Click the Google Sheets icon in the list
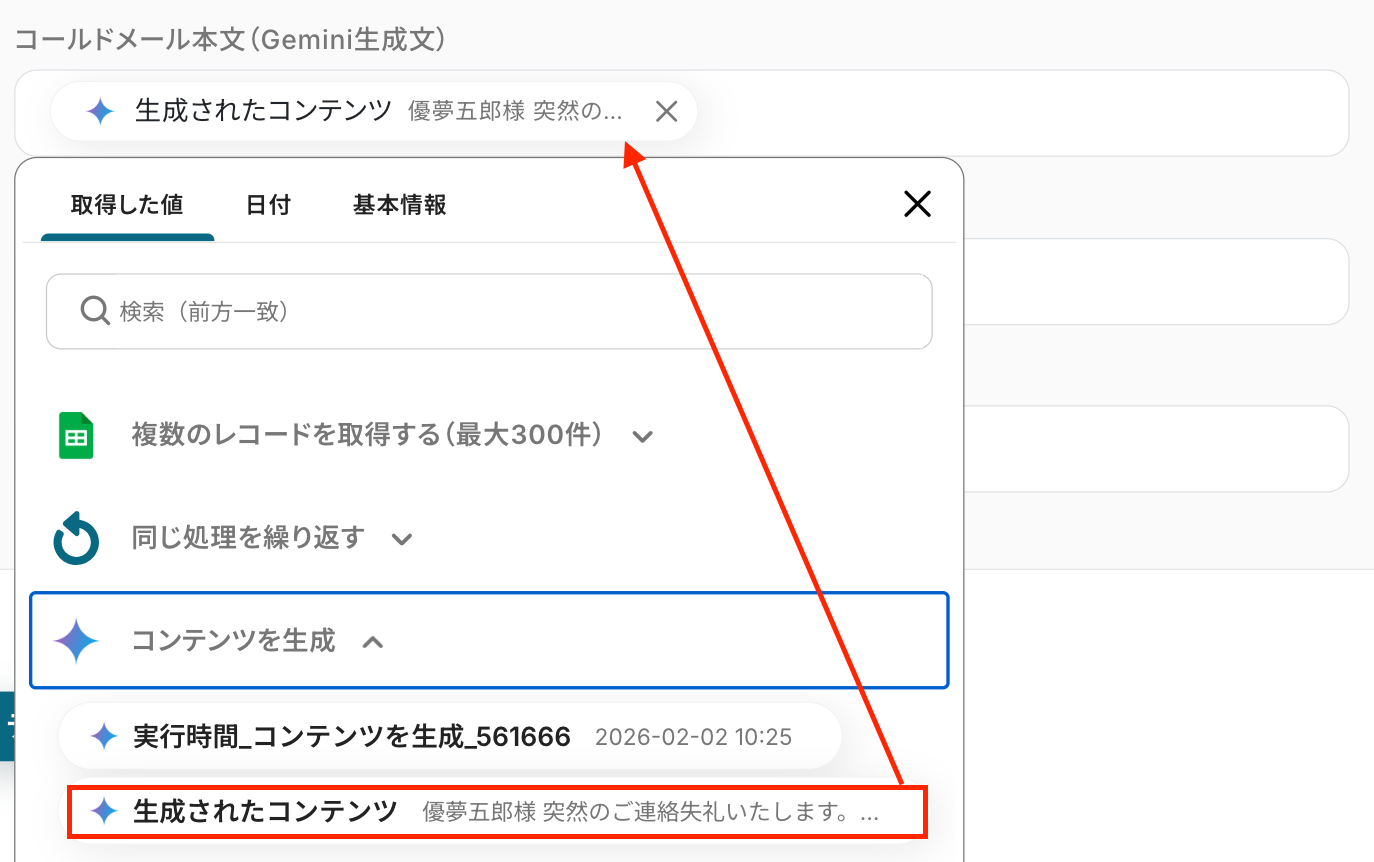1374x862 pixels. 76,436
